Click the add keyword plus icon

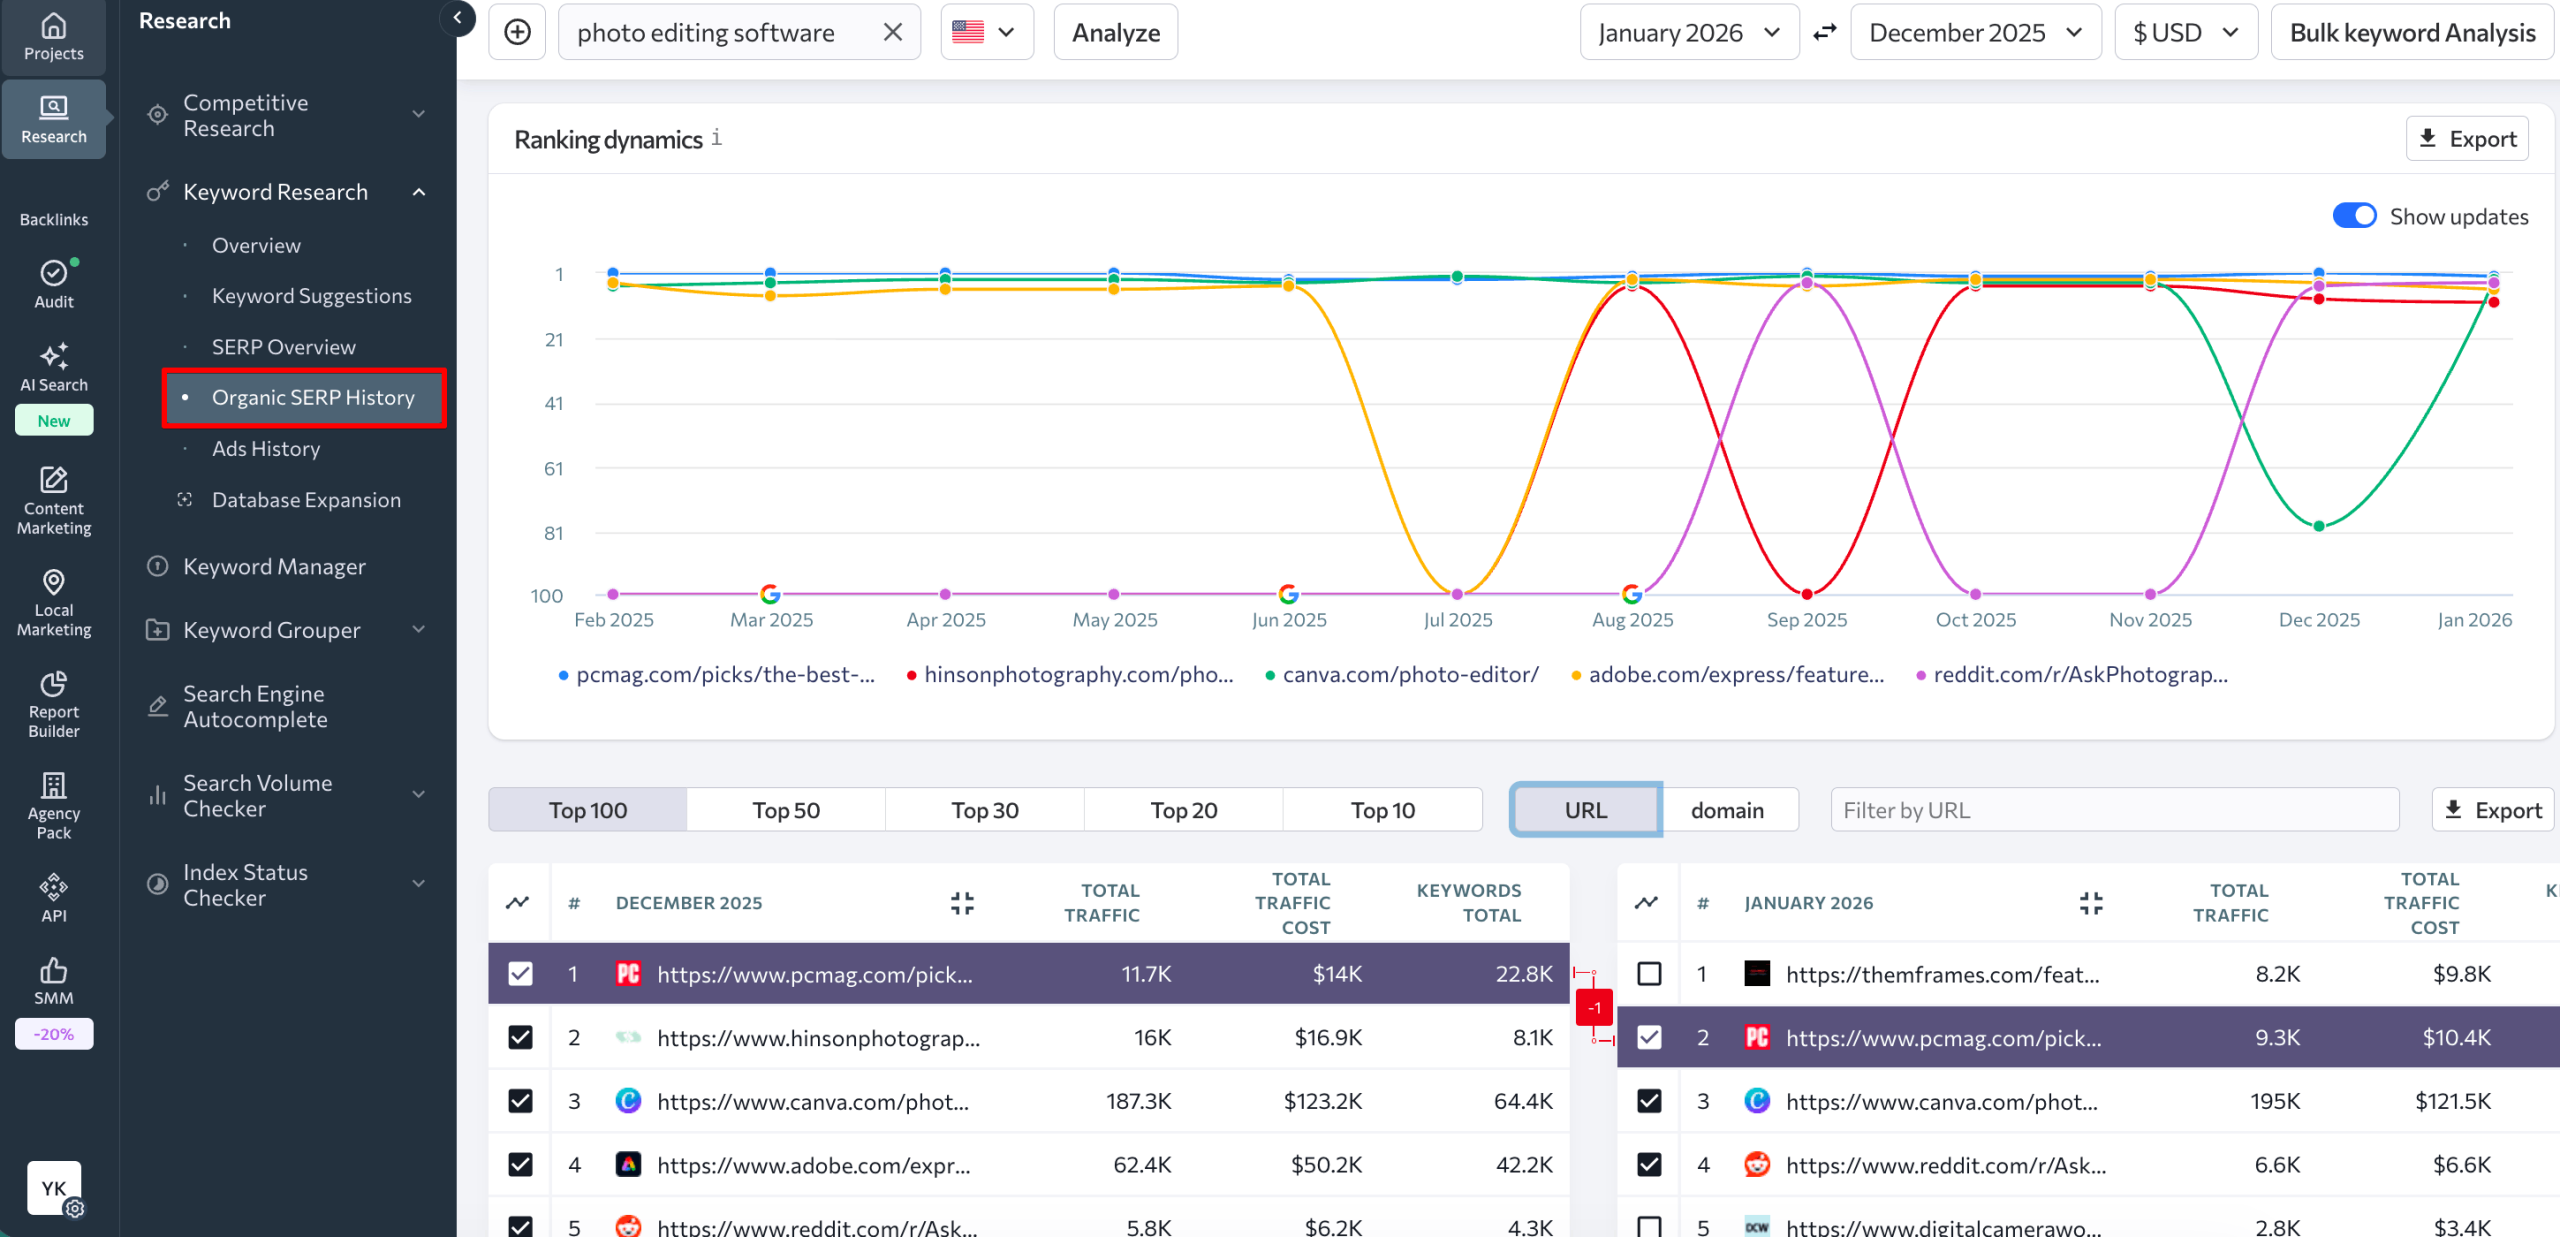click(517, 31)
